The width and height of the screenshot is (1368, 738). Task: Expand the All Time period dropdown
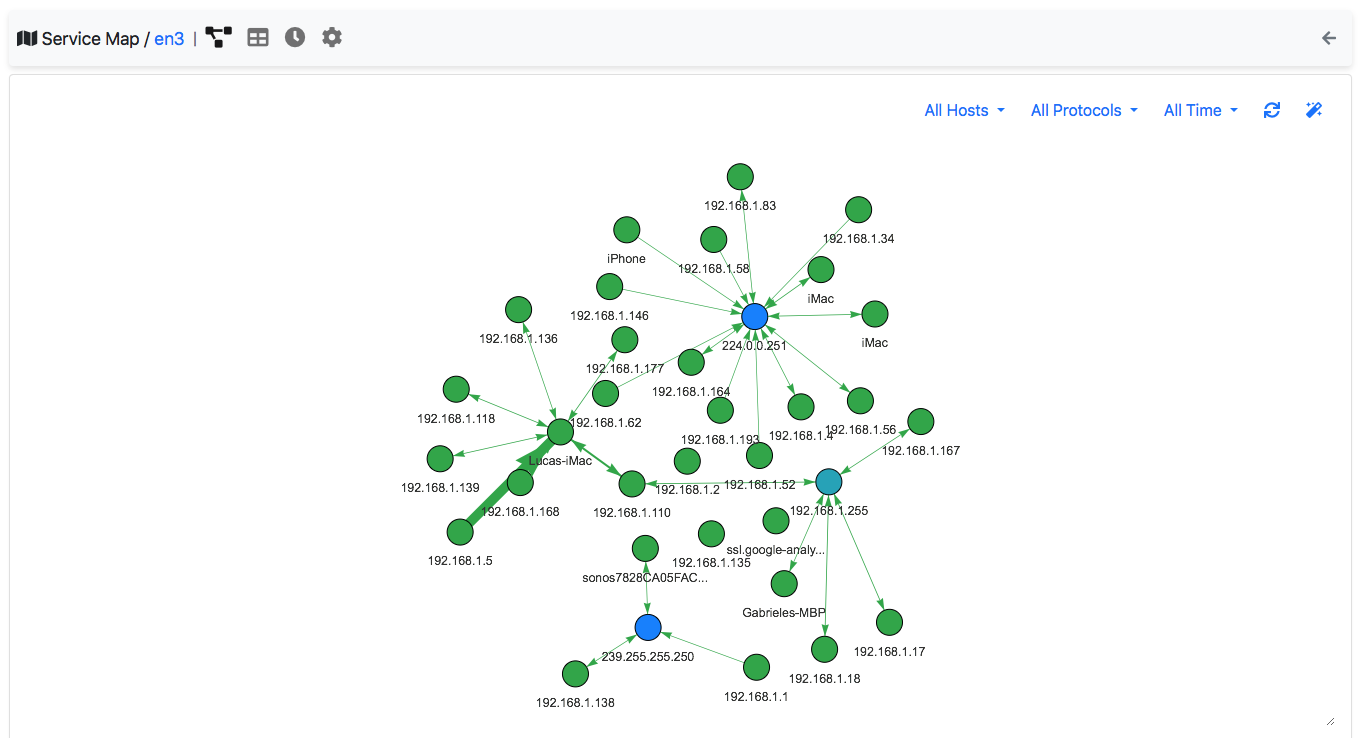[1199, 110]
